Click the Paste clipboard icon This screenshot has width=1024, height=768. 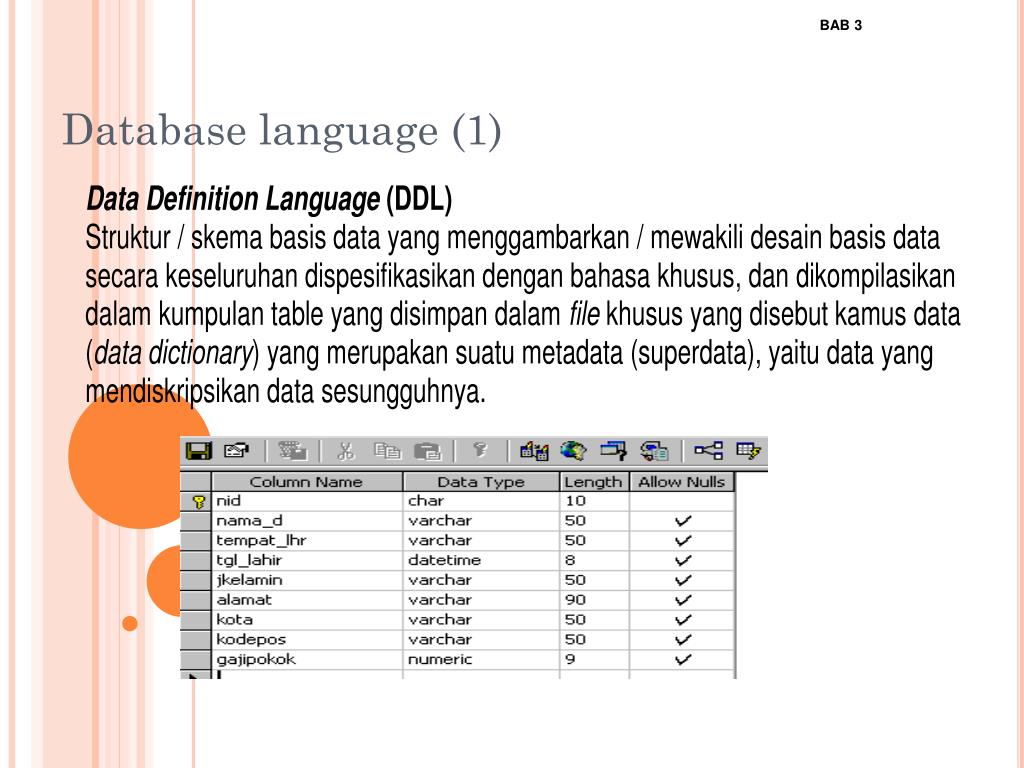coord(428,451)
